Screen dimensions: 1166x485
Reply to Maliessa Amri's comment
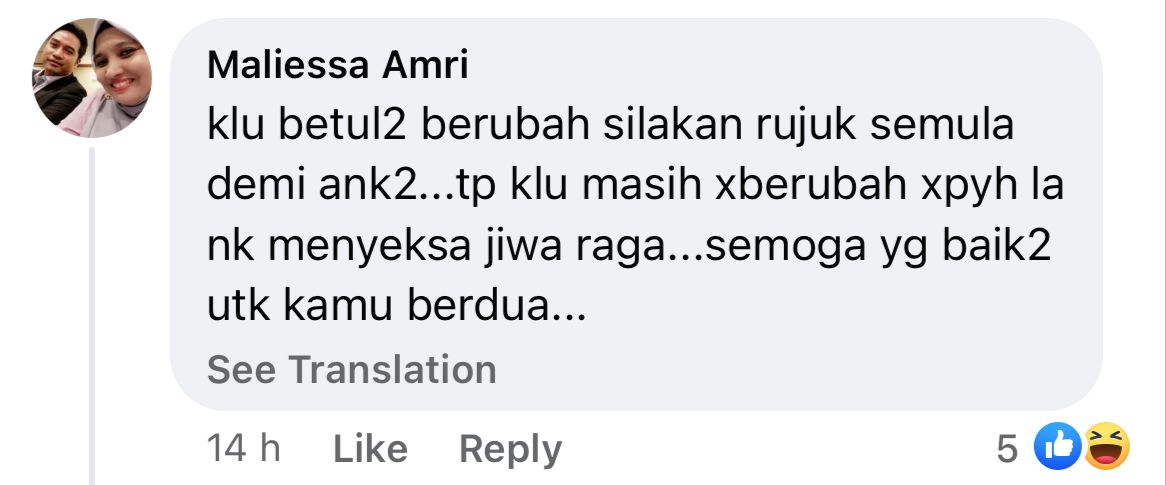coord(510,449)
